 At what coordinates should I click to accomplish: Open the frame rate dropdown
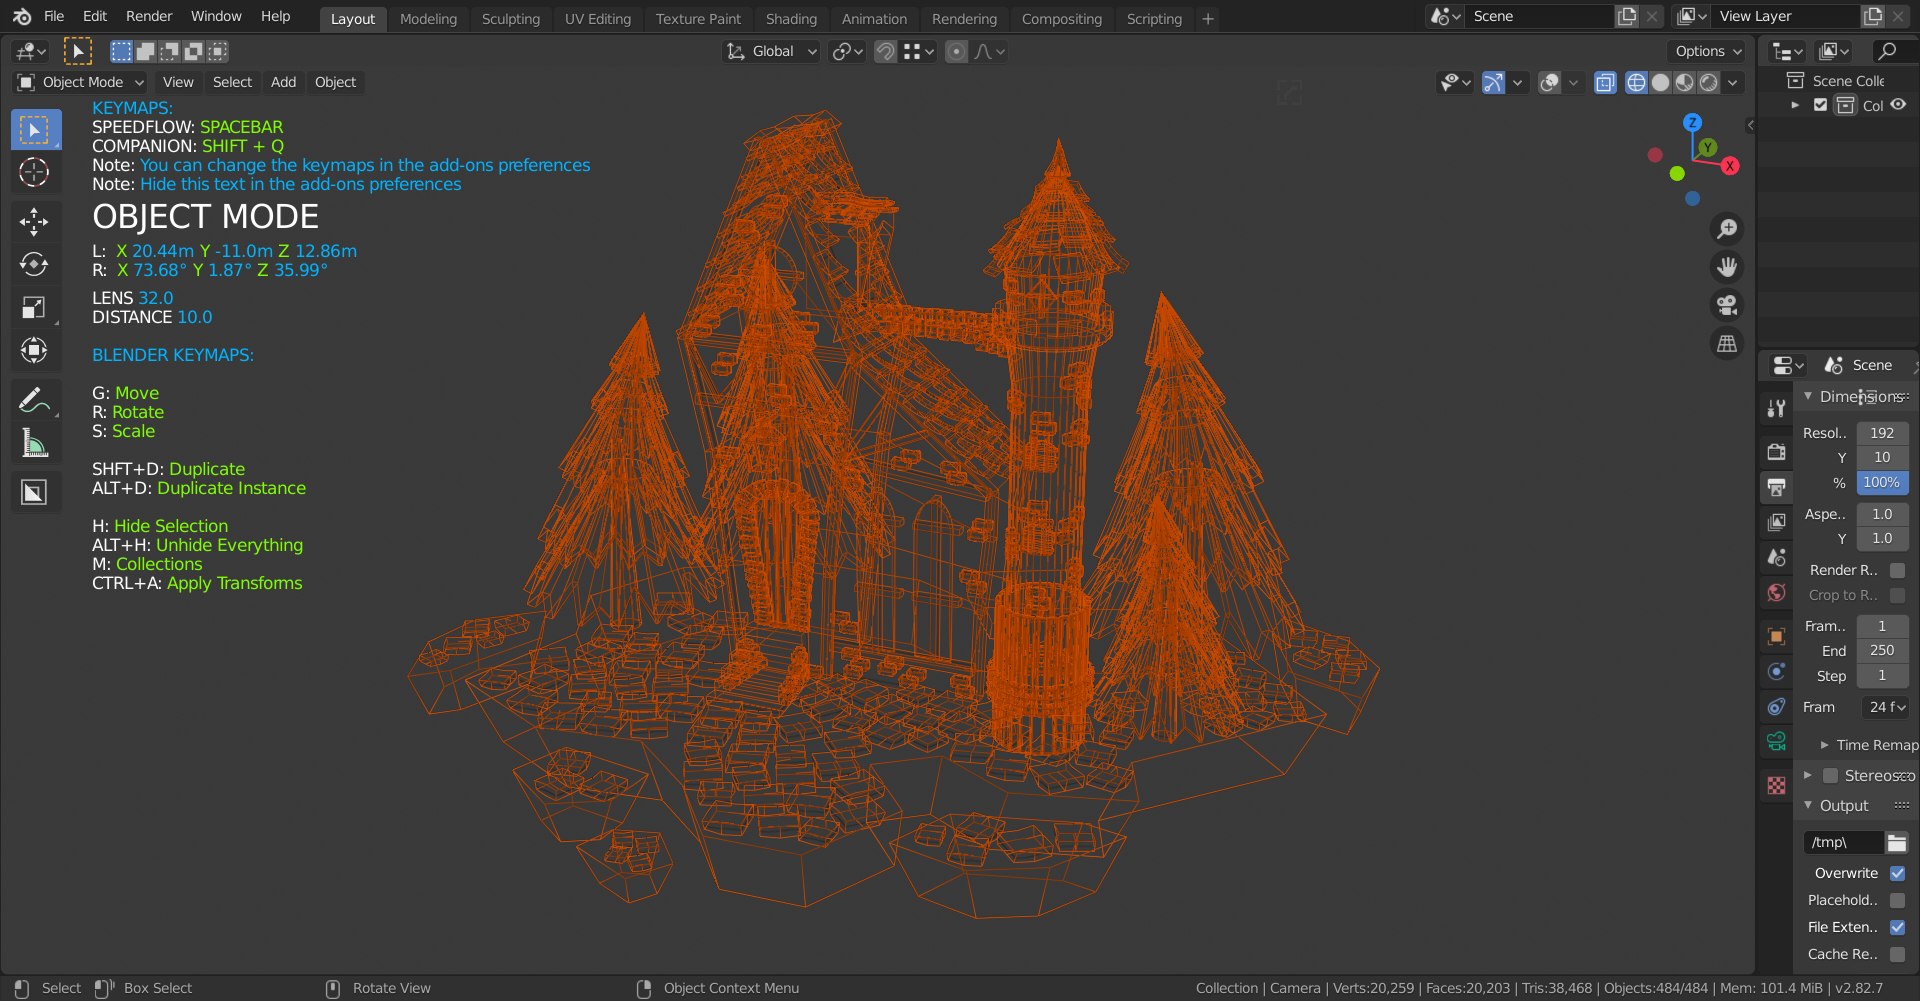1885,707
